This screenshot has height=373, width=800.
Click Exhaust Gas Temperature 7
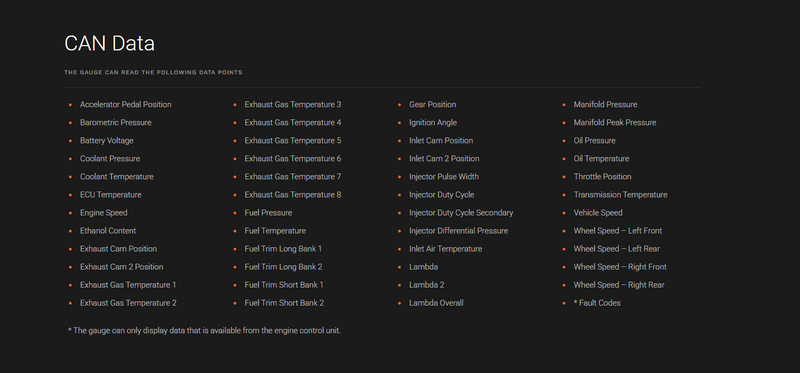pyautogui.click(x=293, y=177)
